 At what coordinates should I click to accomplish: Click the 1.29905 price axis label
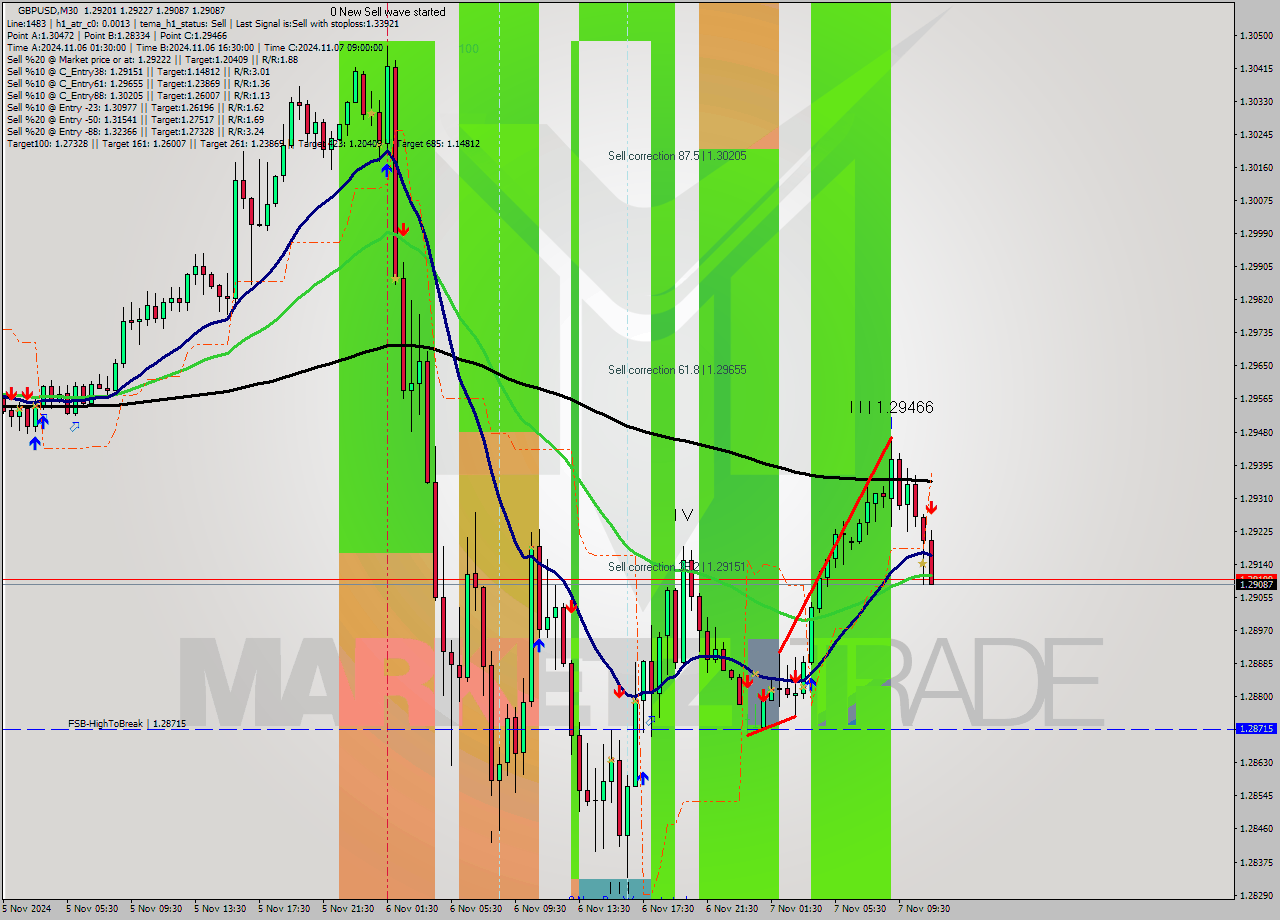[x=1256, y=266]
